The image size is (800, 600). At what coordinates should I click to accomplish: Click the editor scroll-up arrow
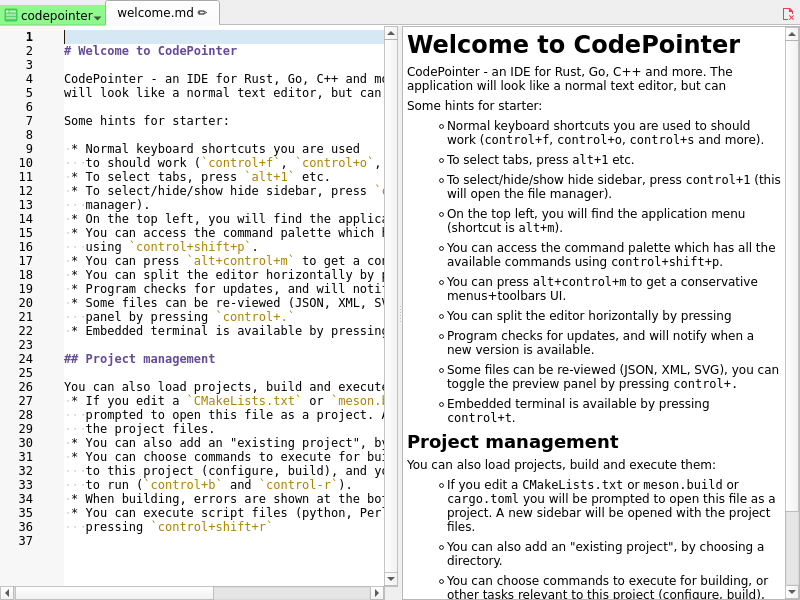(391, 34)
